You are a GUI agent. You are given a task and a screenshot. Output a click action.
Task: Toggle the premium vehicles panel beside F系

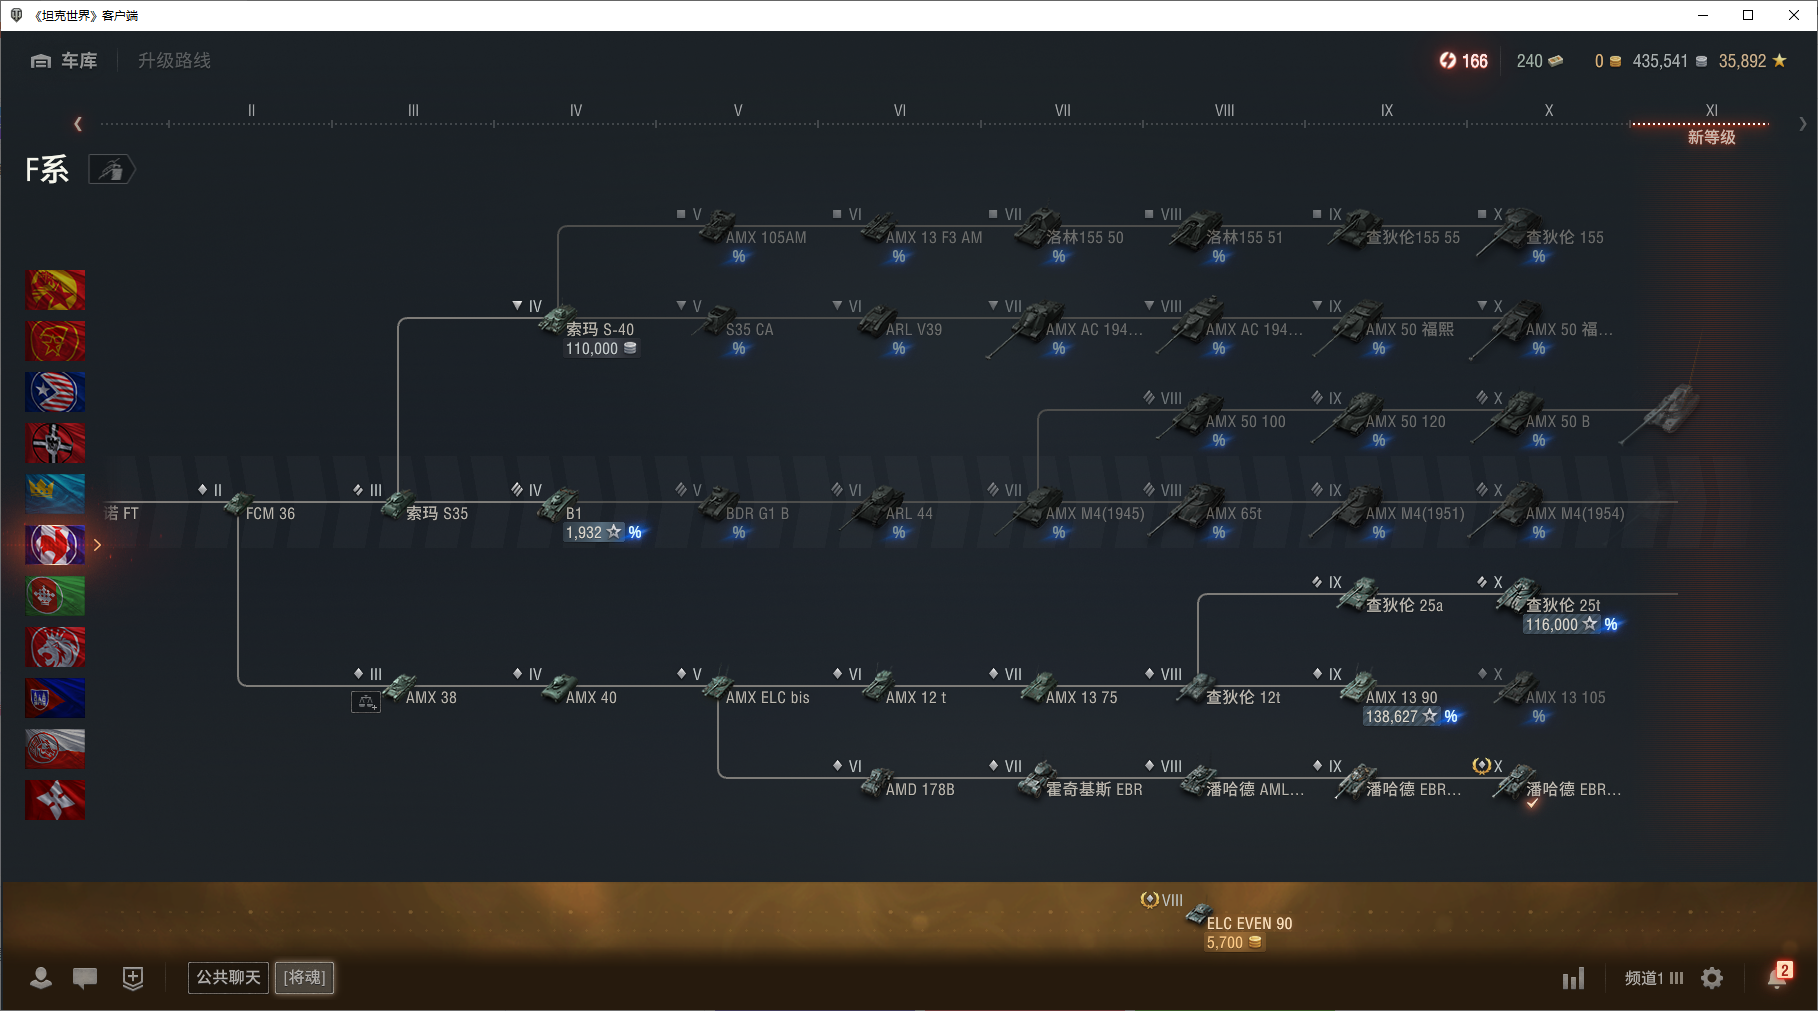pyautogui.click(x=111, y=170)
